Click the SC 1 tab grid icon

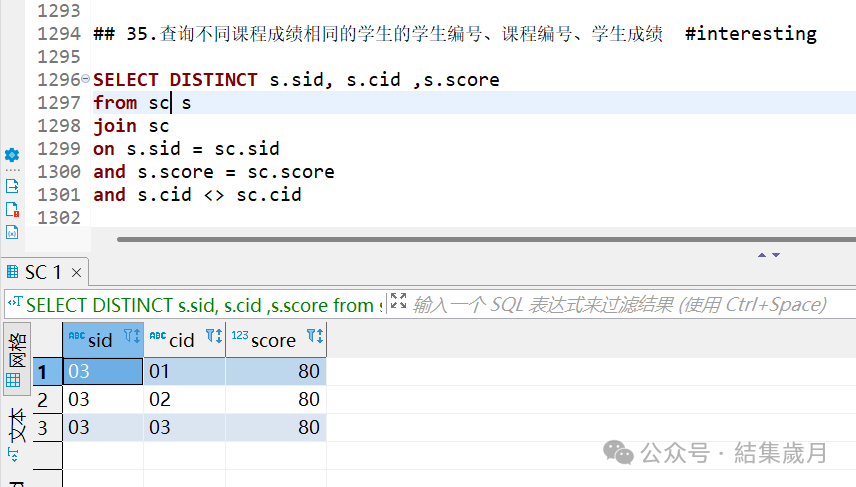pos(12,271)
